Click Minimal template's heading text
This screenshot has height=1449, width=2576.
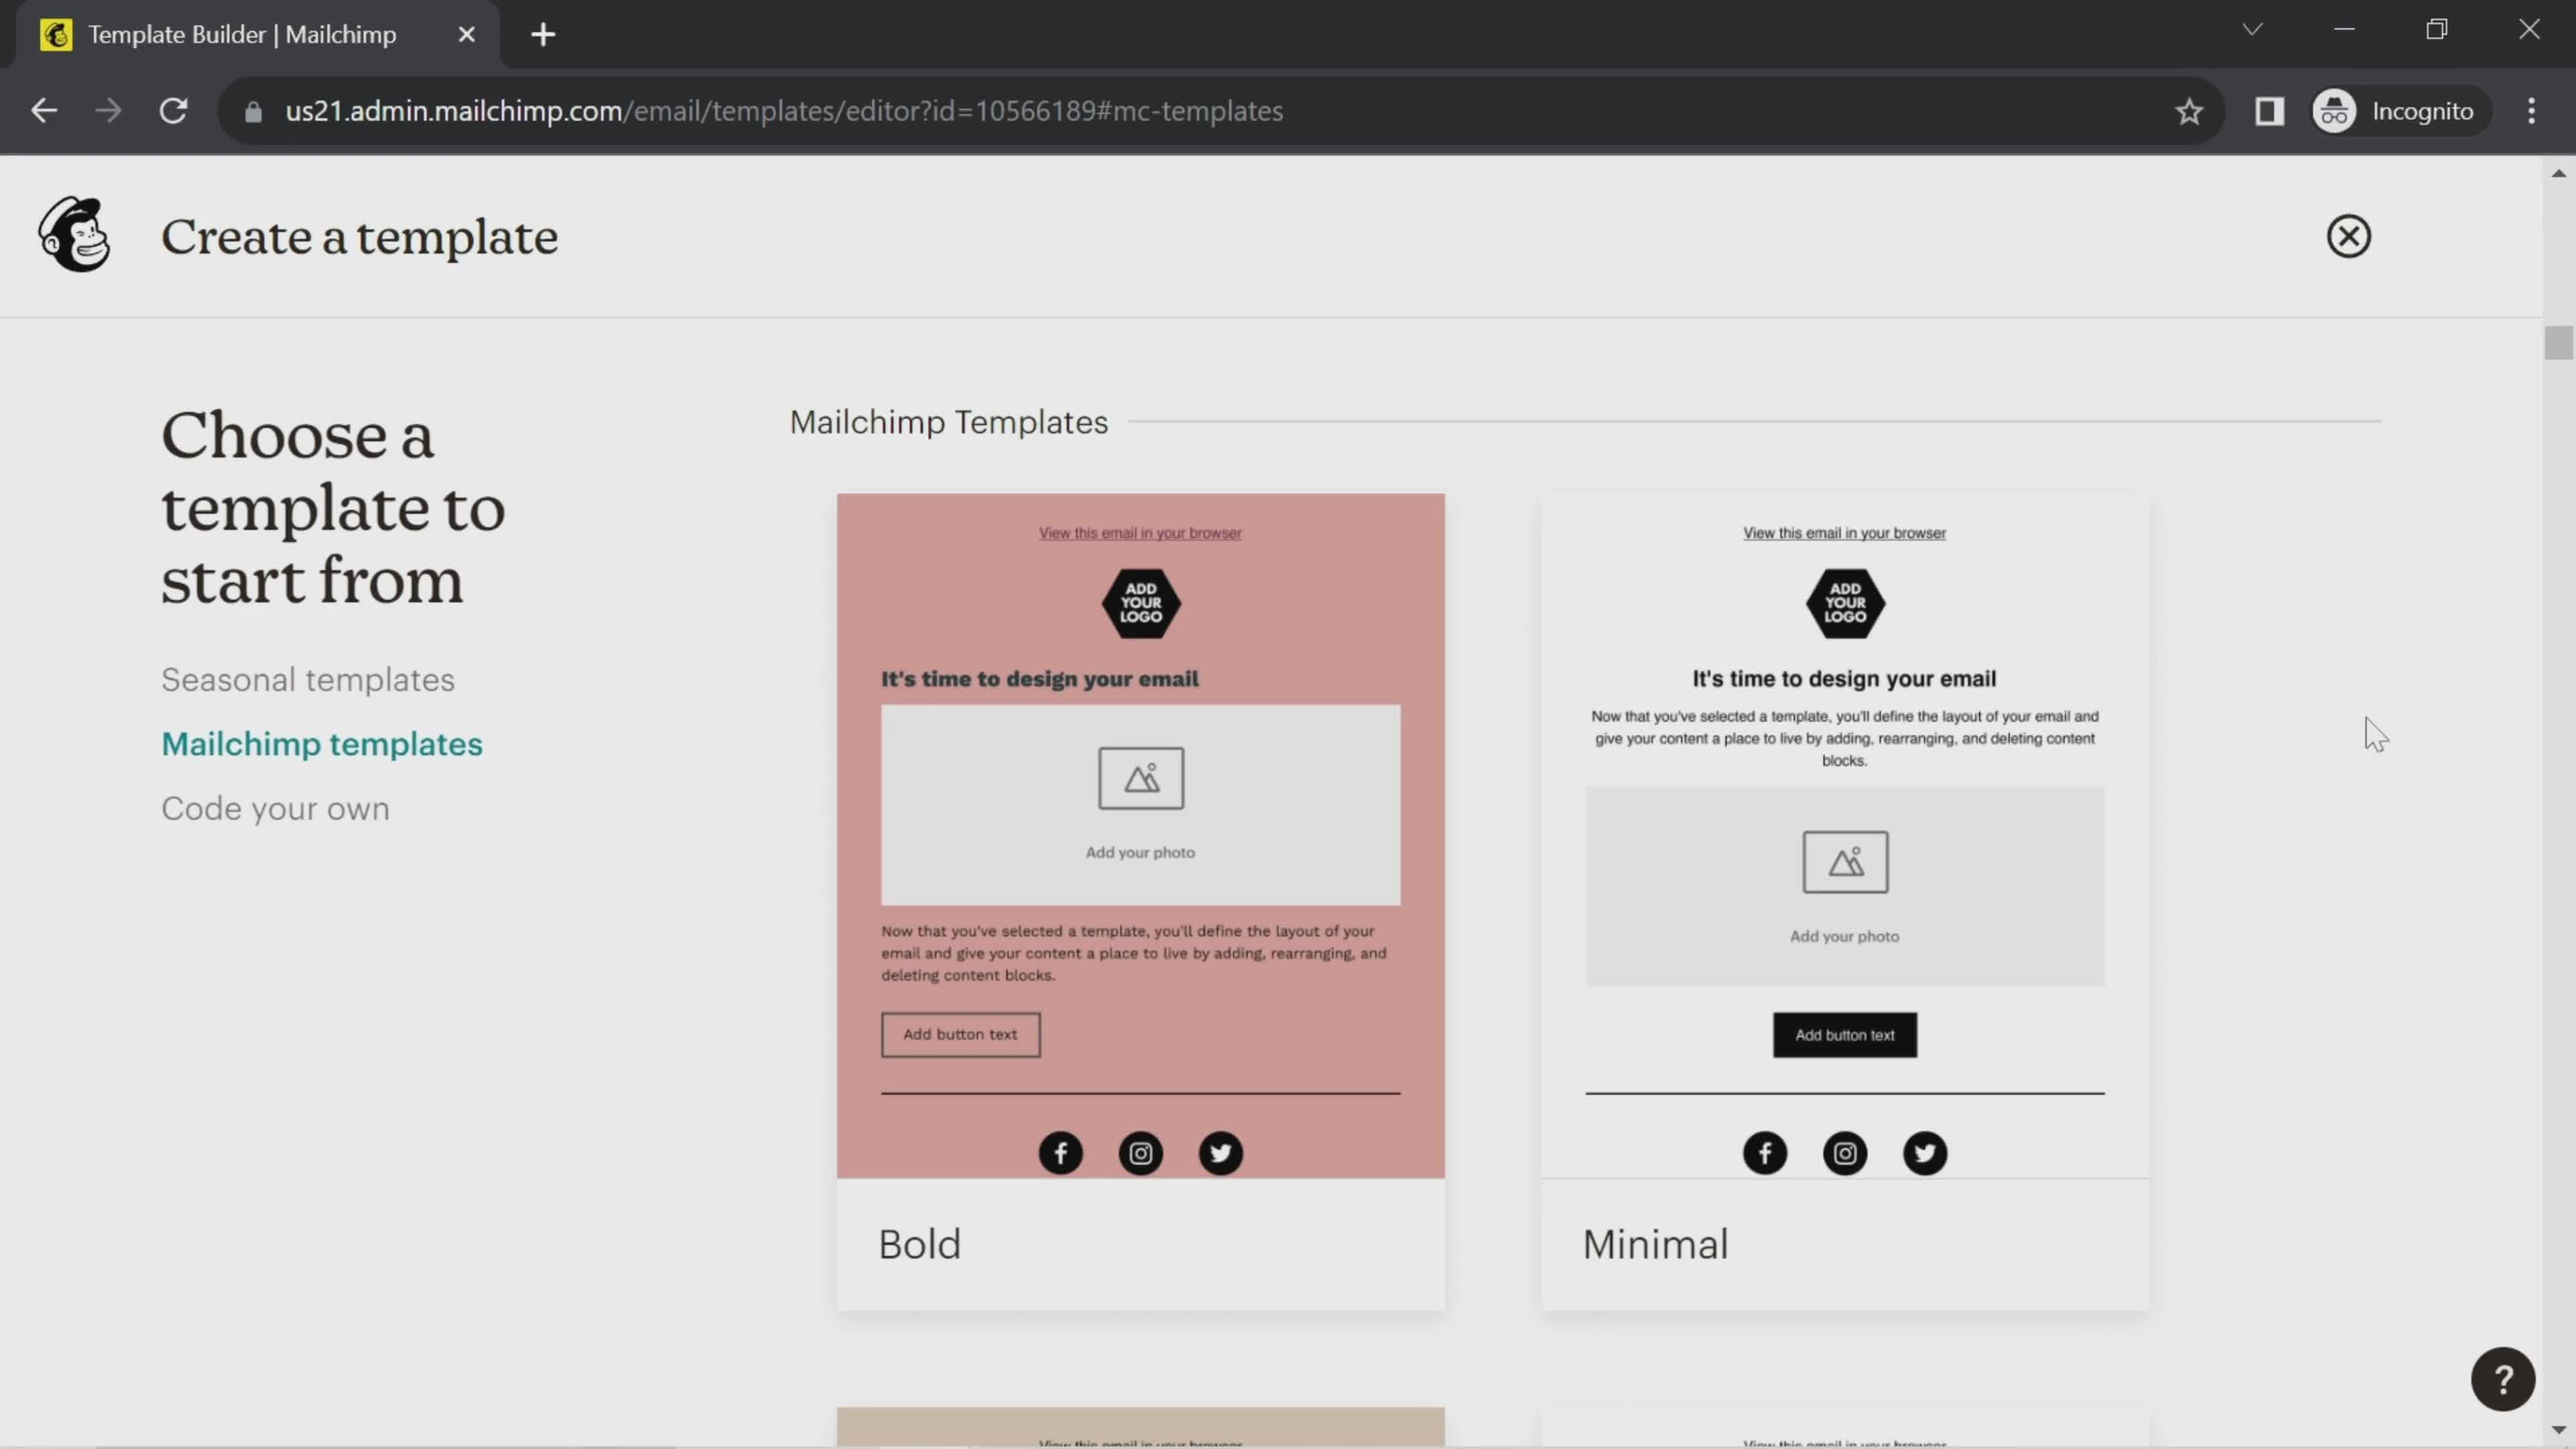click(1844, 679)
